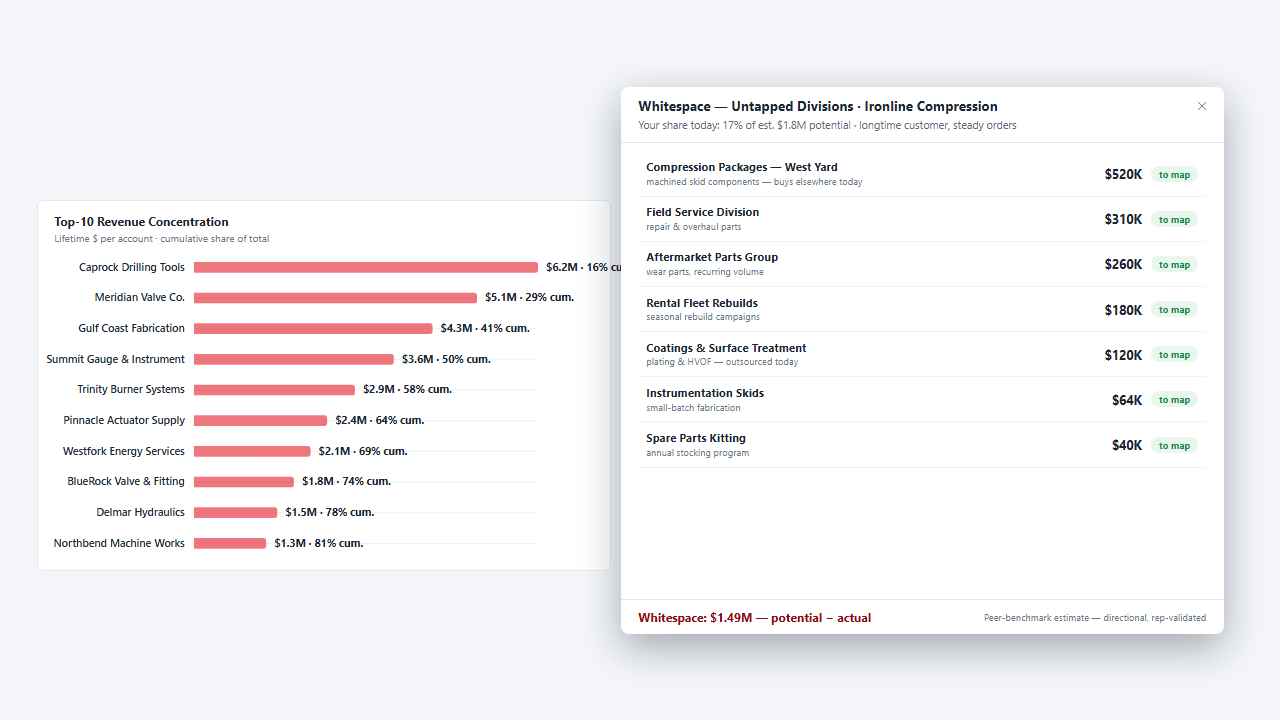Click 'to map' for Field Service Division
1280x720 pixels.
point(1174,220)
